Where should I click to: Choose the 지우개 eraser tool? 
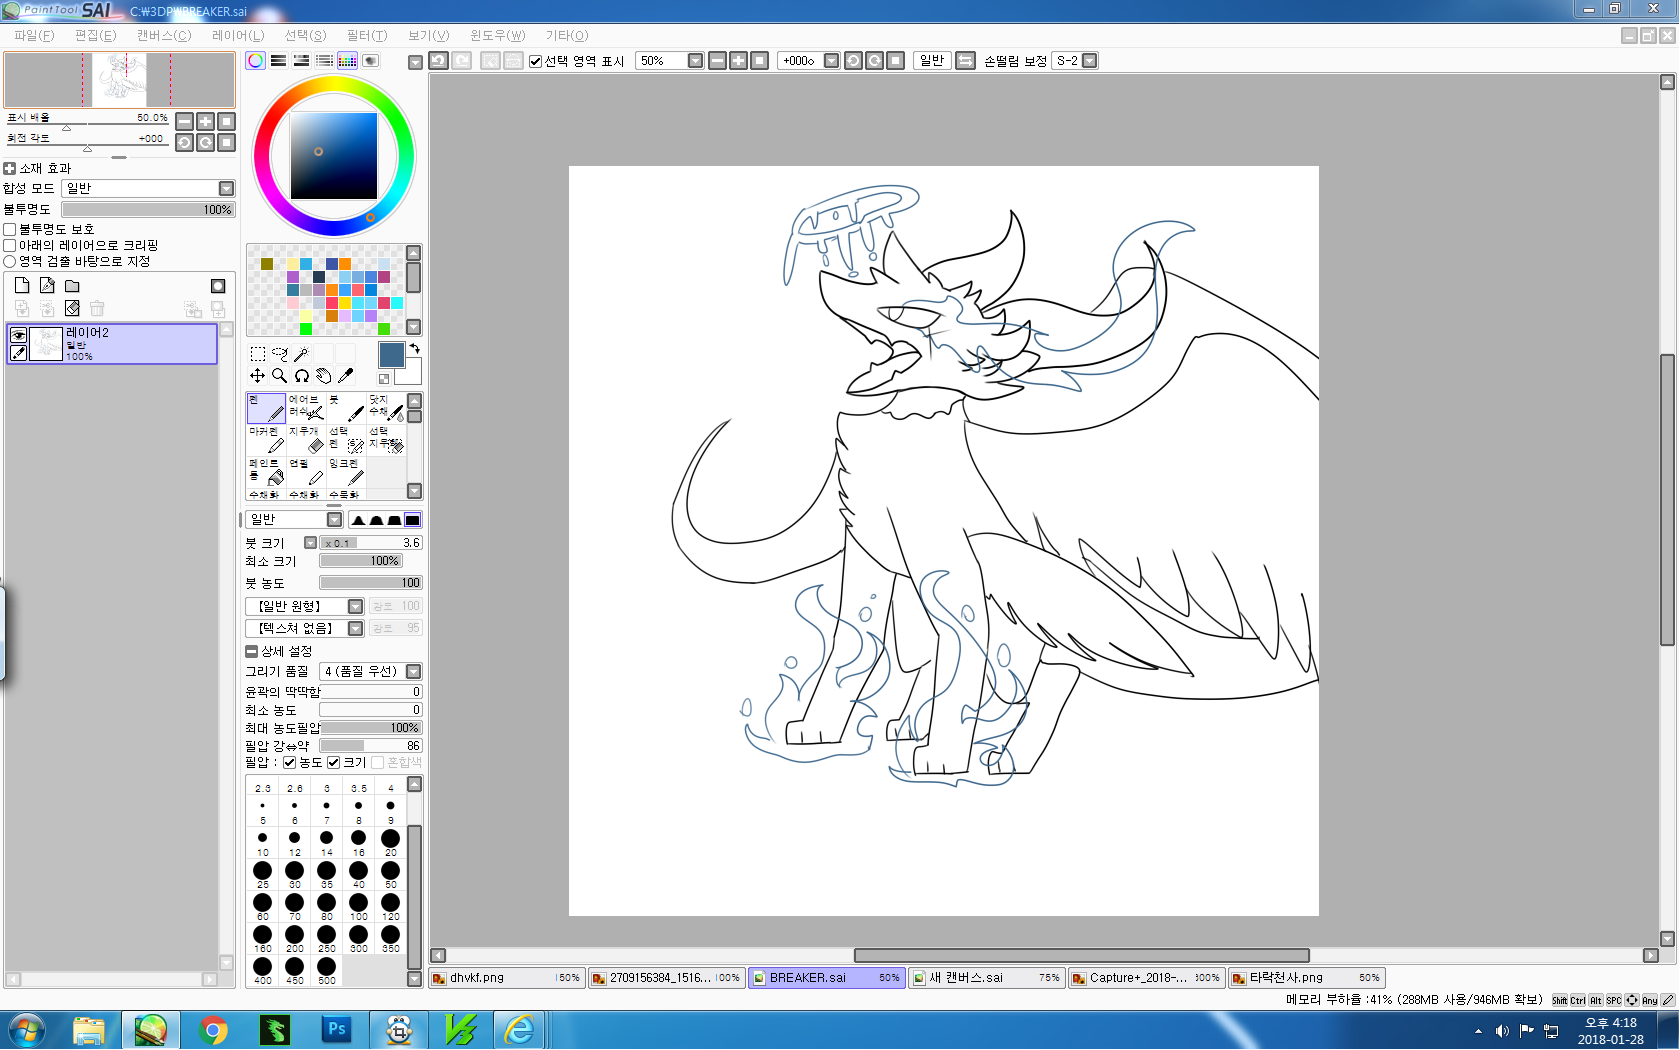[306, 440]
